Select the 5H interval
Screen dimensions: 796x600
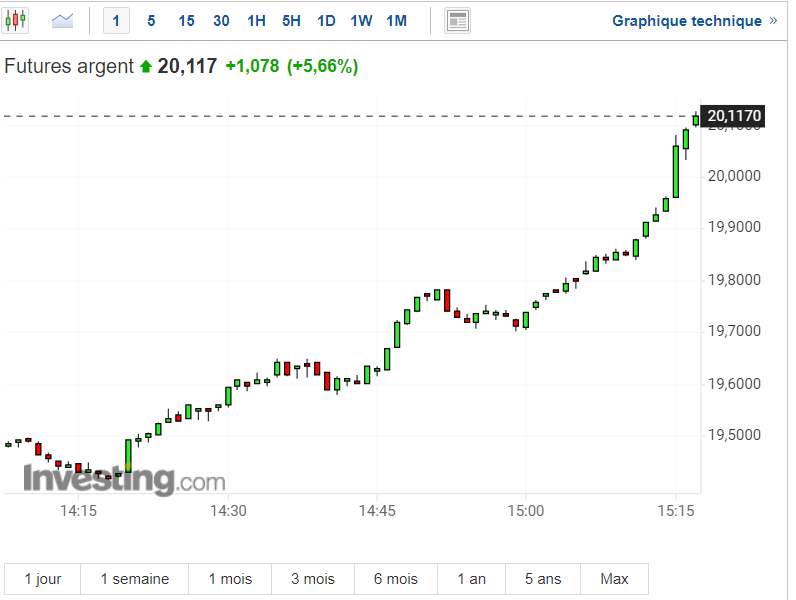[x=291, y=21]
